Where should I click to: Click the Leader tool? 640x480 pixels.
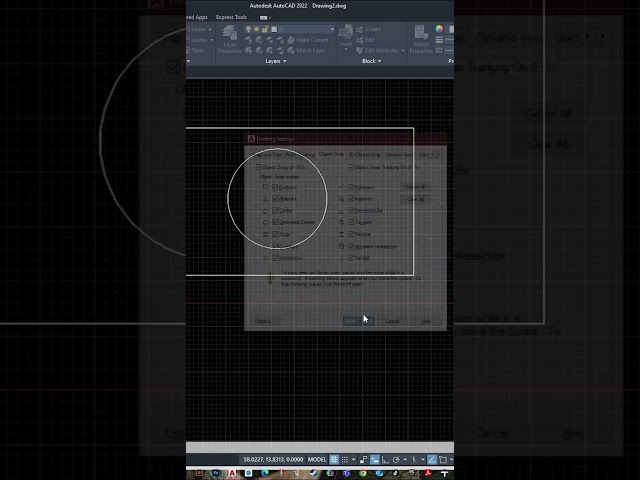198,40
